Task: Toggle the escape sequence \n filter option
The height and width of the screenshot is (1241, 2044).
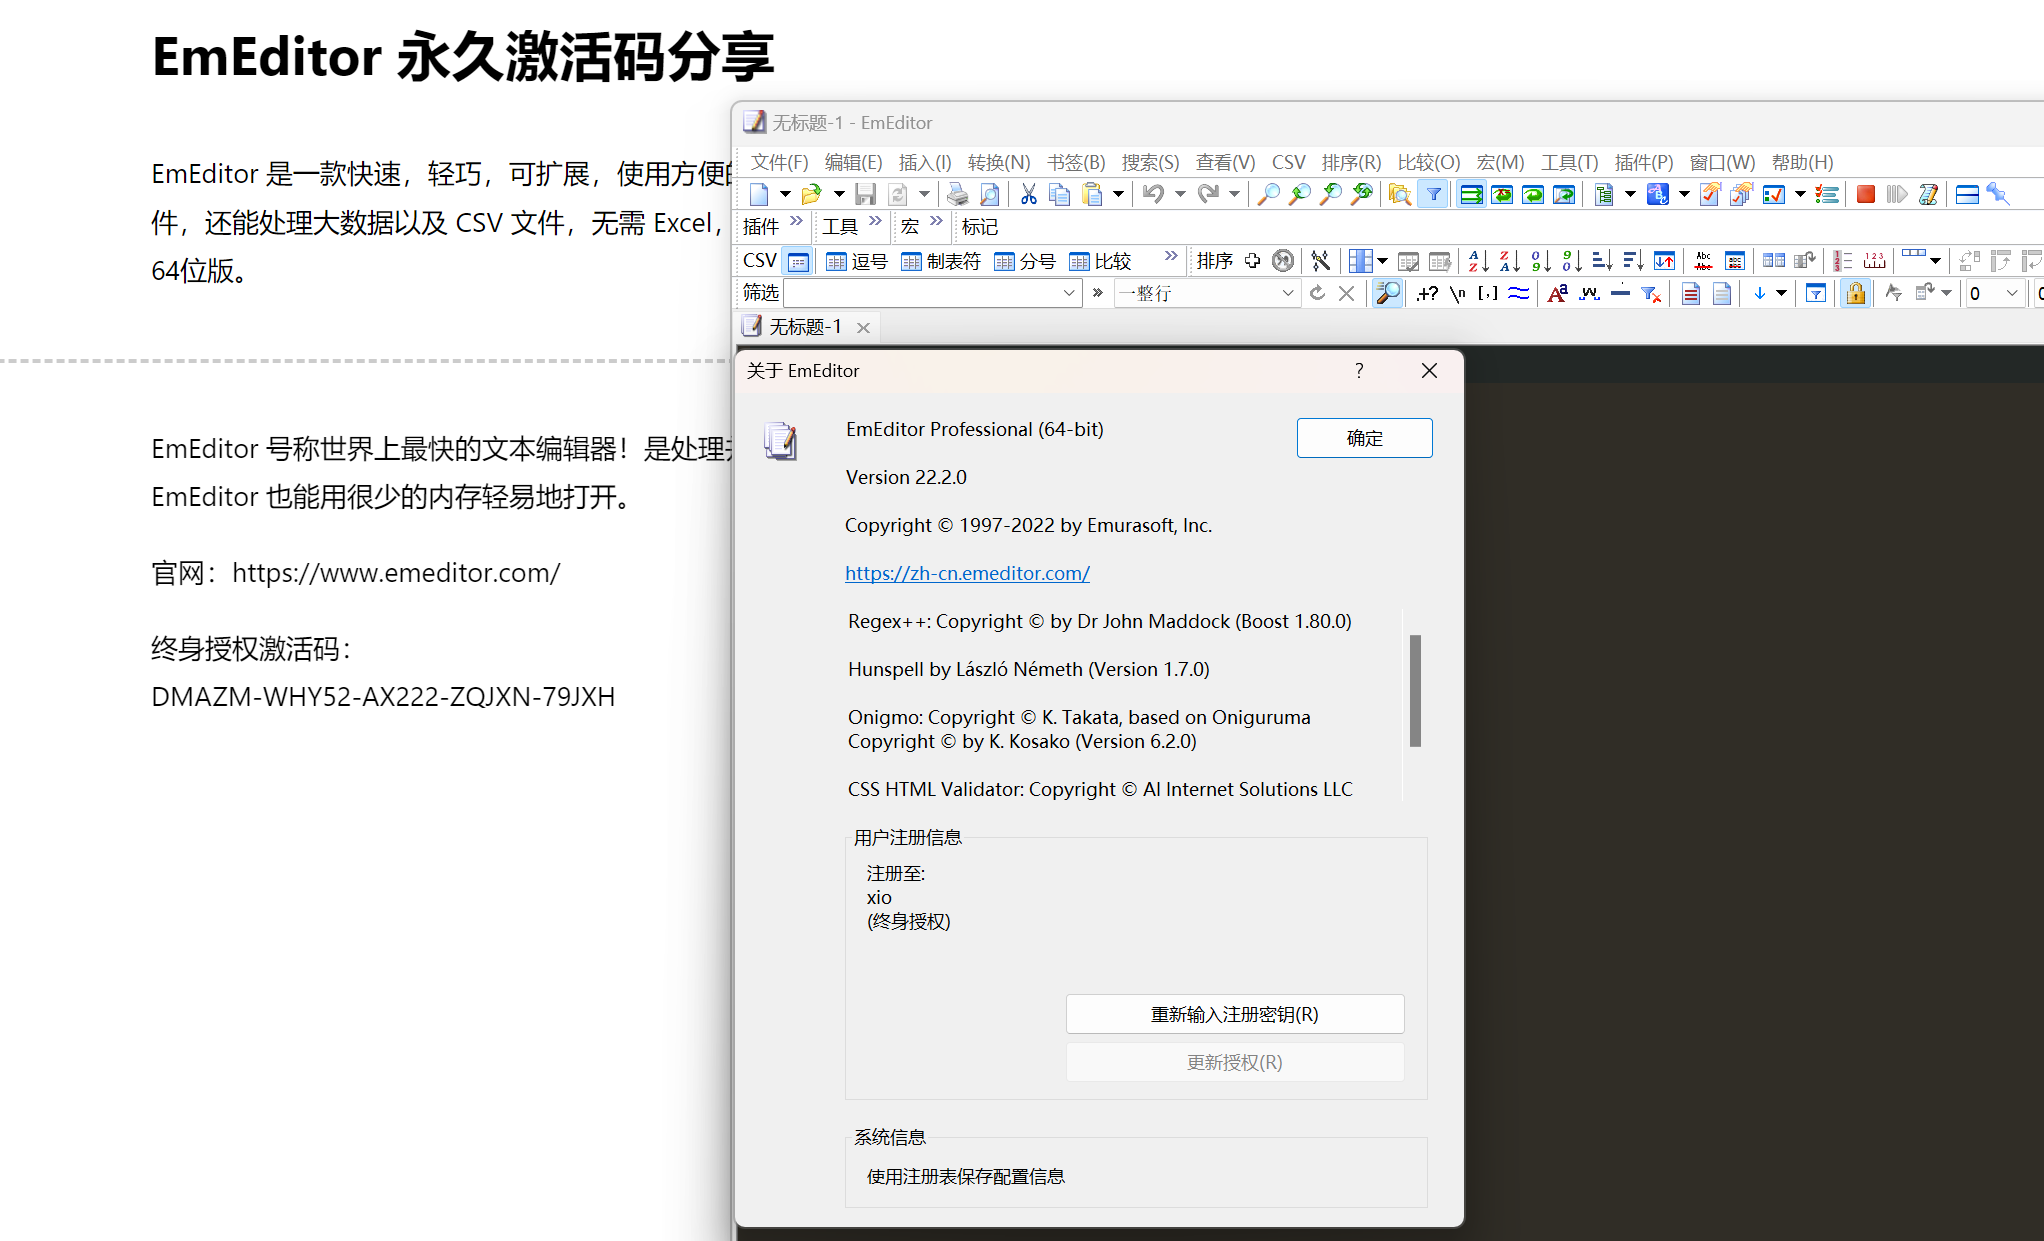Action: coord(1458,293)
